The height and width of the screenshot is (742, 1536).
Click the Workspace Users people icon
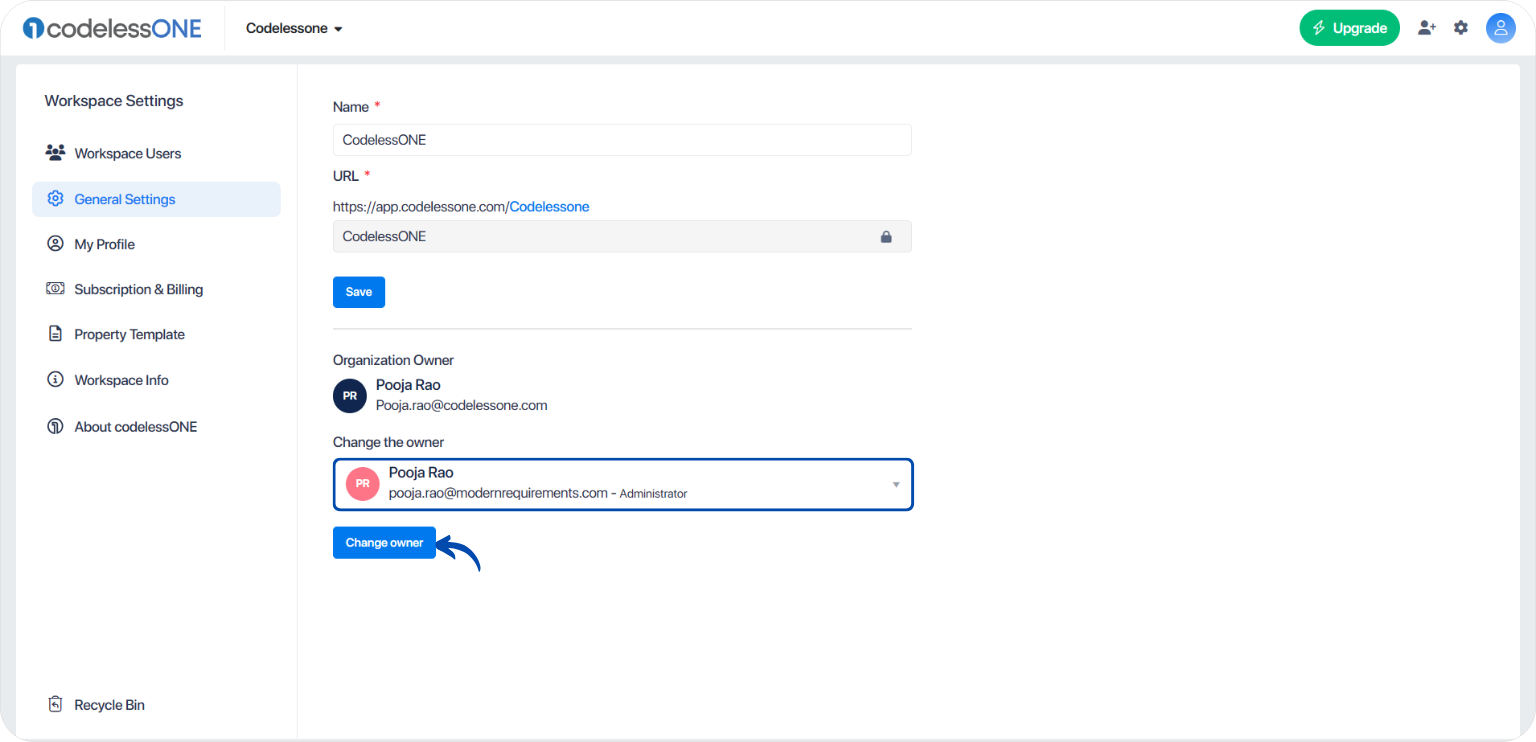[x=55, y=153]
